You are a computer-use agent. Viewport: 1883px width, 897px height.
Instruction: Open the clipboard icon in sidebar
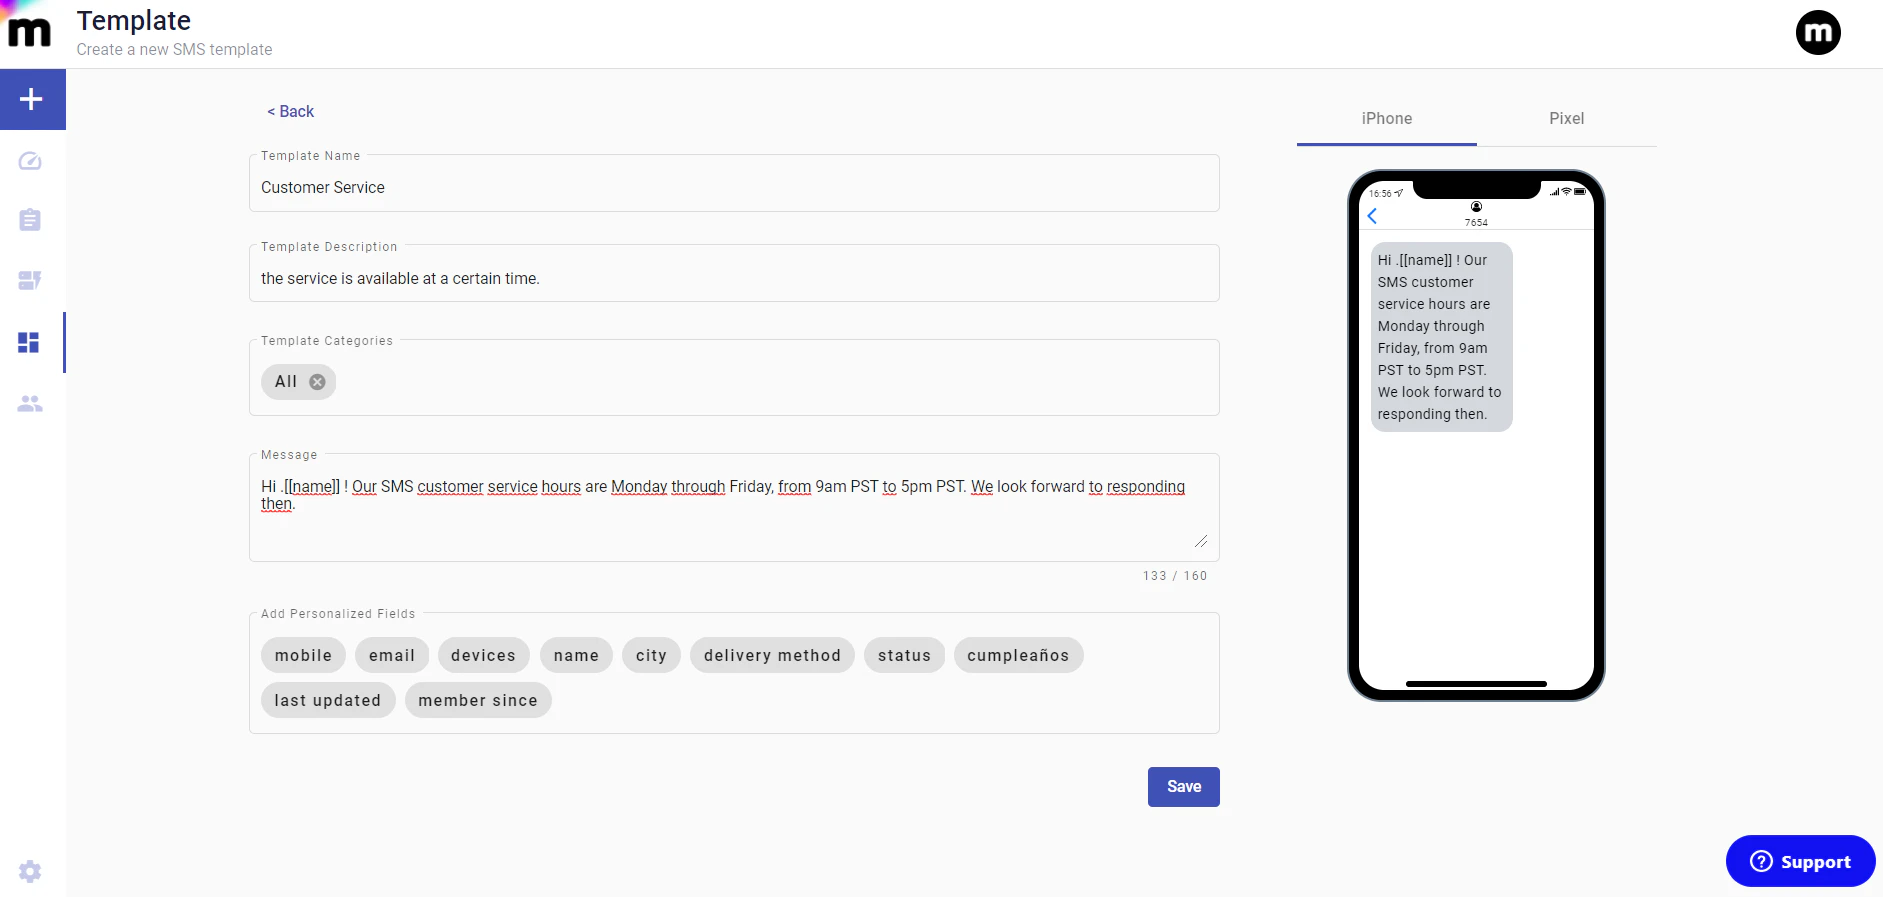pos(30,220)
